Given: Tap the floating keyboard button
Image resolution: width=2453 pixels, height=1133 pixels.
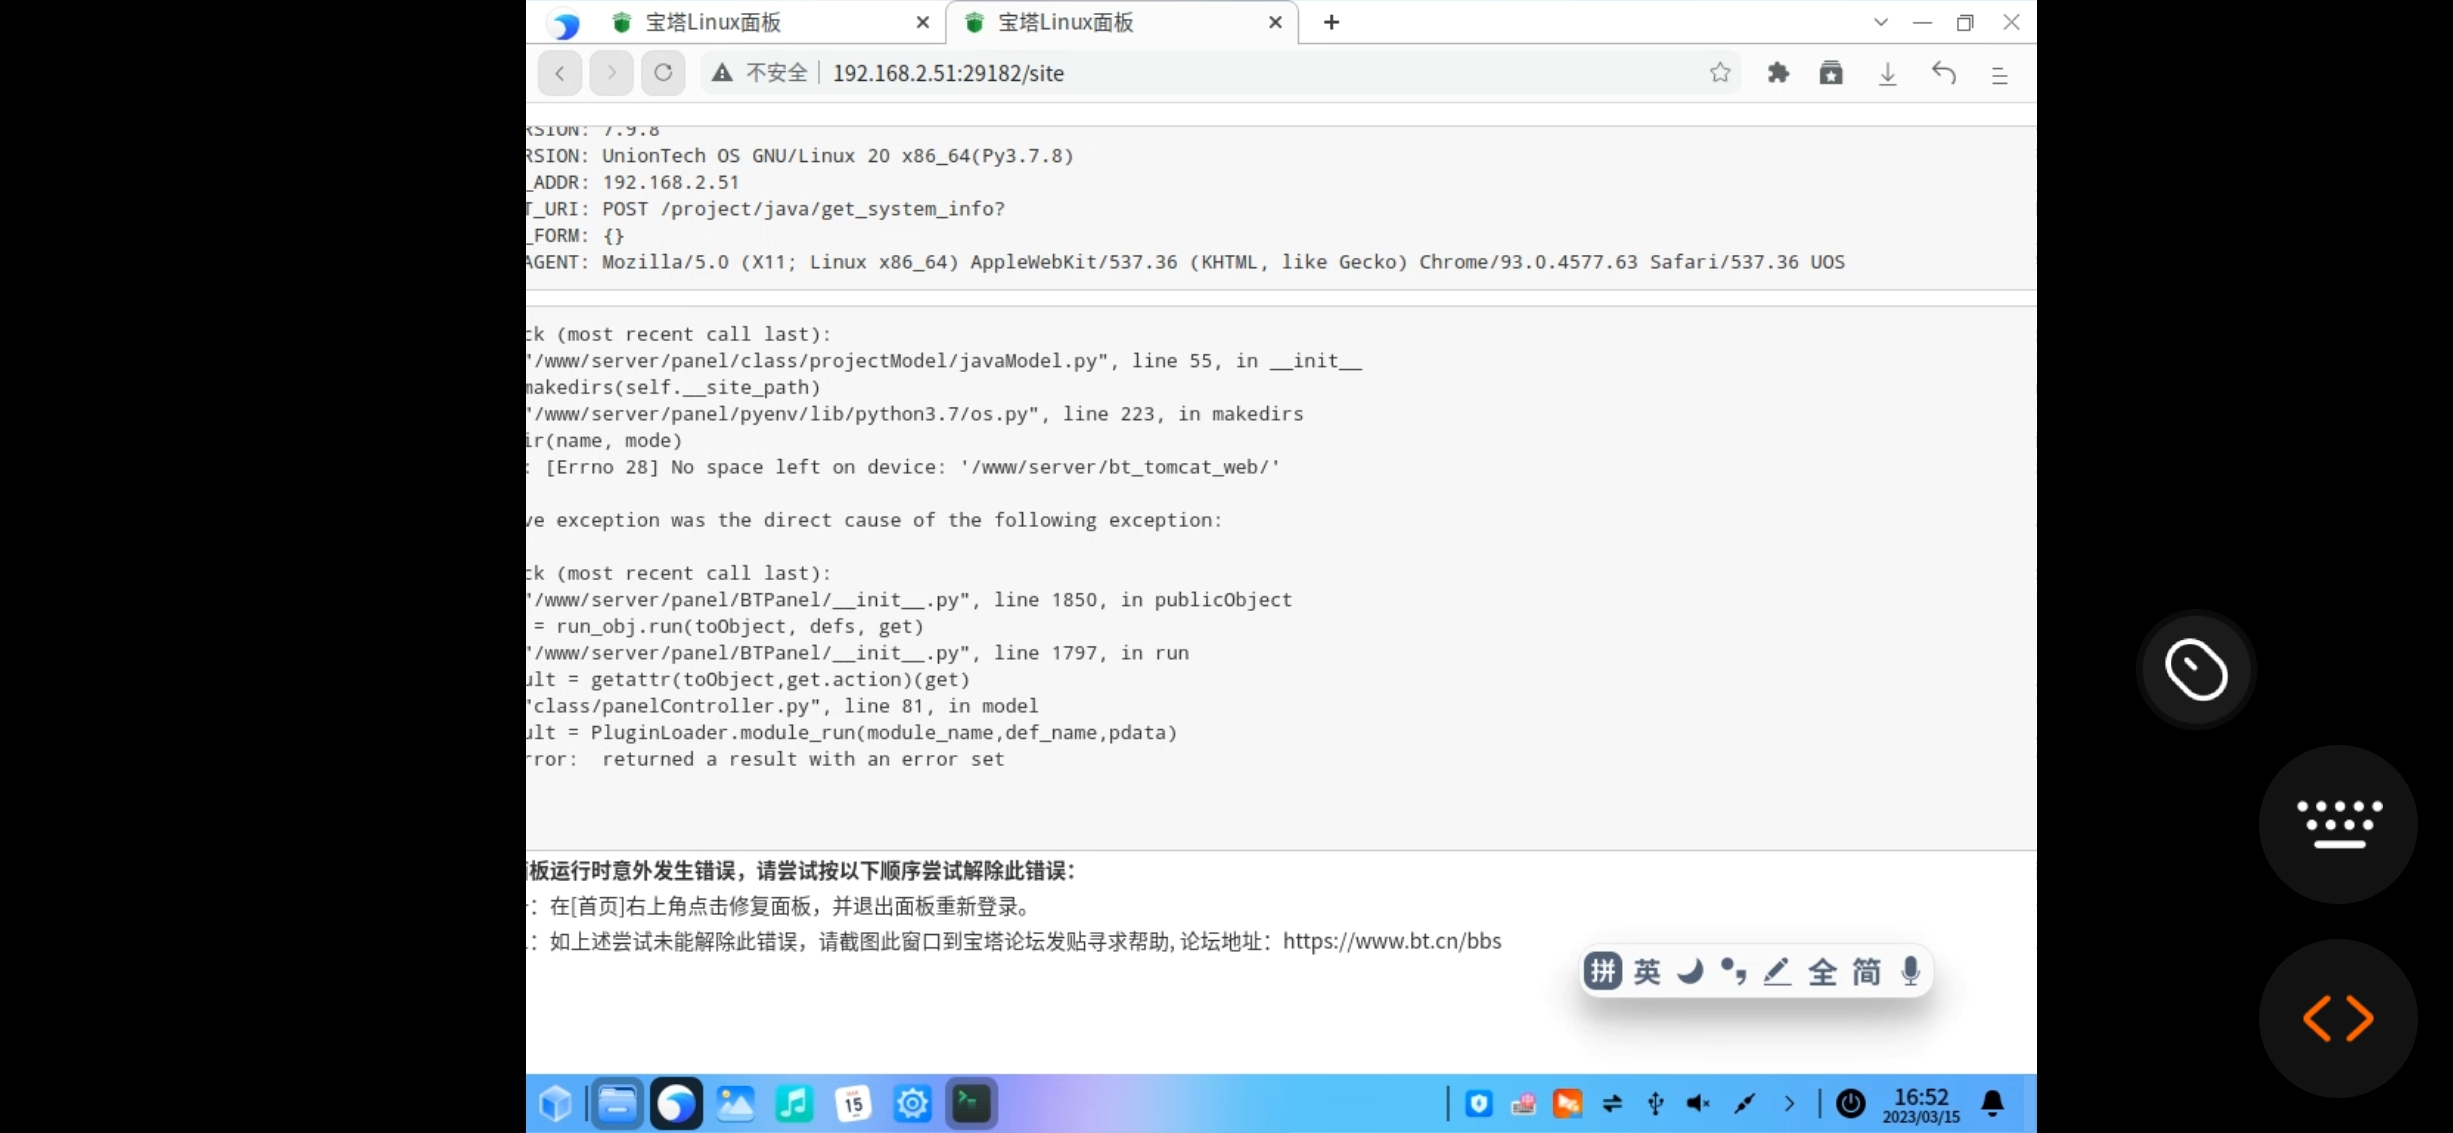Looking at the screenshot, I should [2338, 824].
